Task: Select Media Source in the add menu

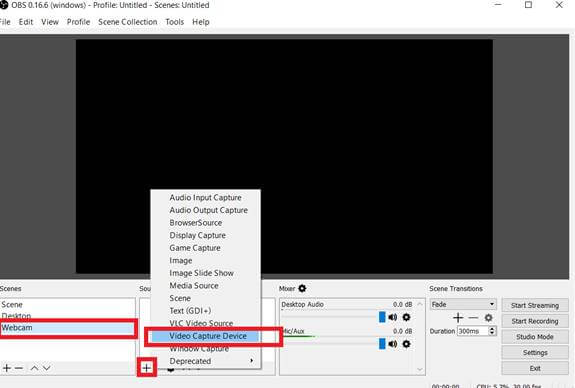Action: (x=205, y=285)
